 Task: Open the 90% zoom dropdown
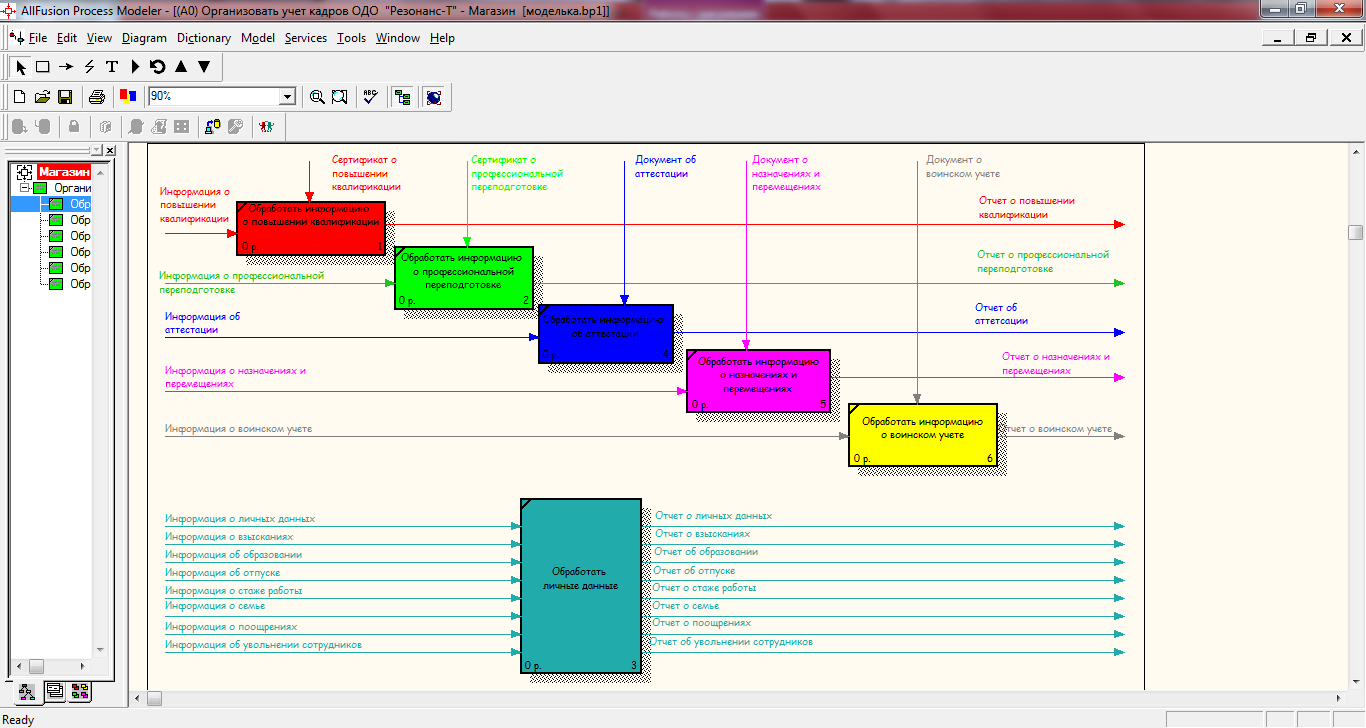point(288,97)
